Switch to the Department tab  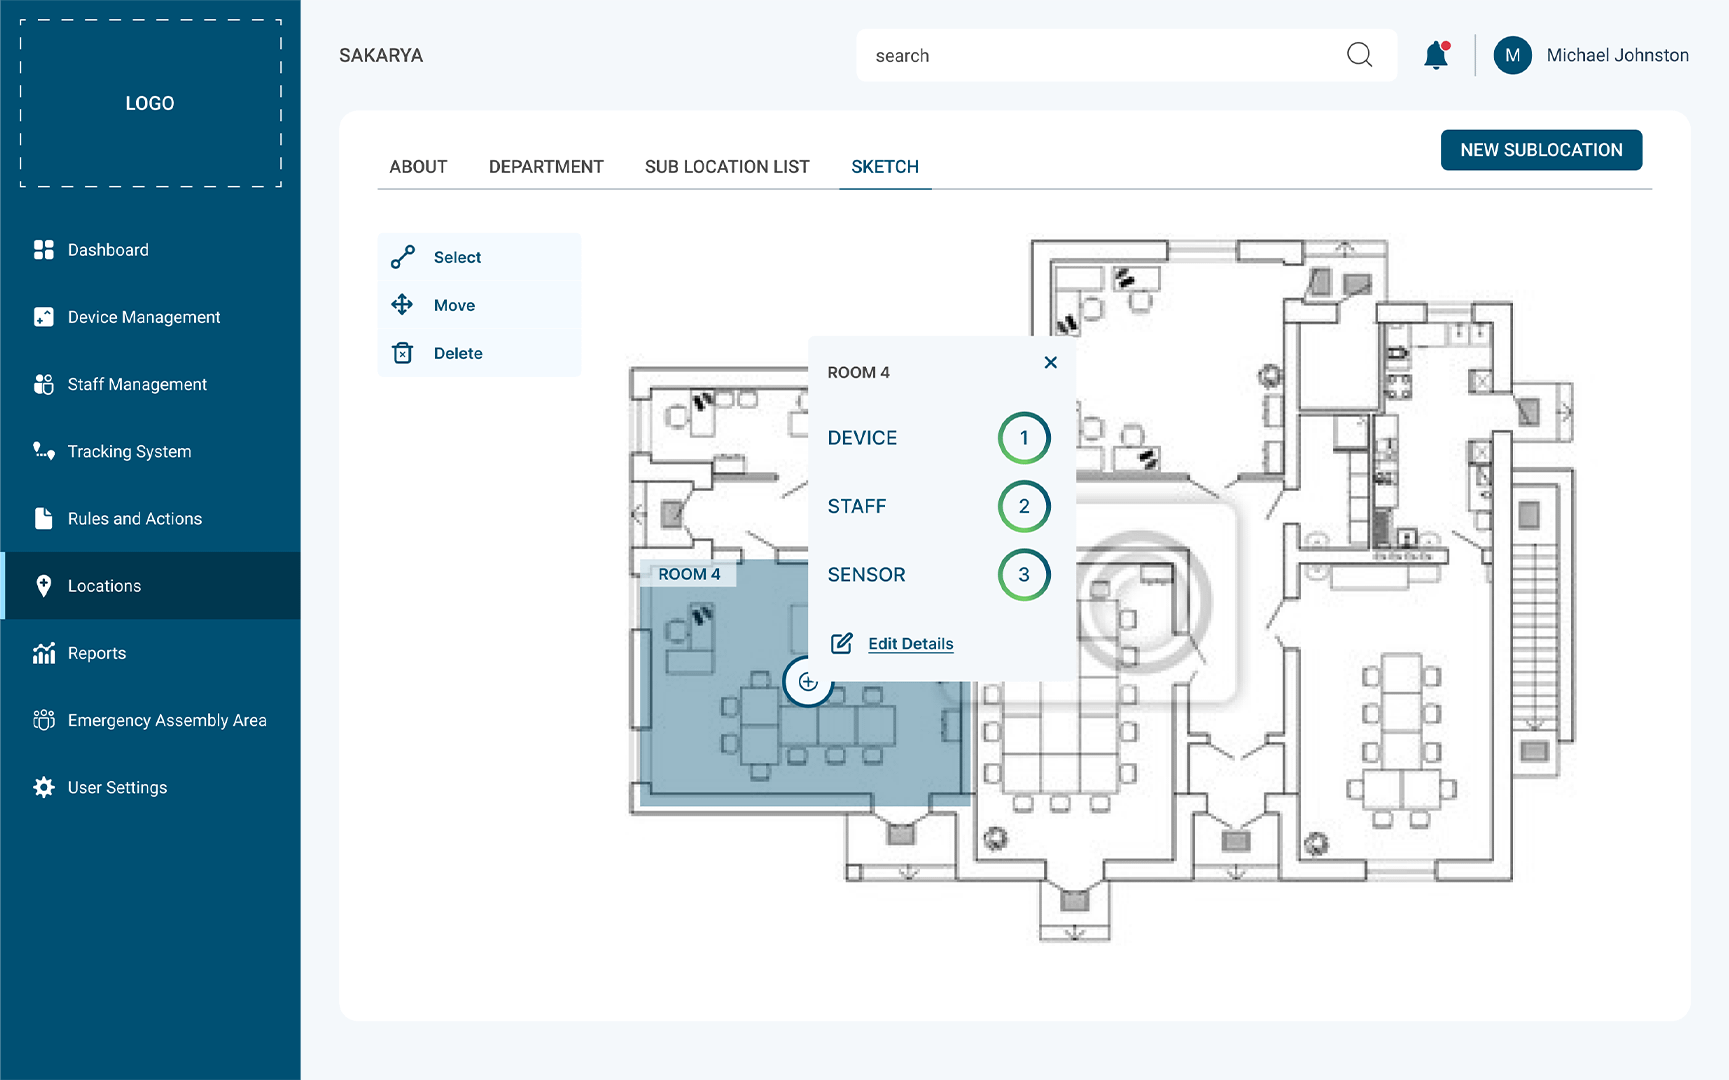pos(546,167)
